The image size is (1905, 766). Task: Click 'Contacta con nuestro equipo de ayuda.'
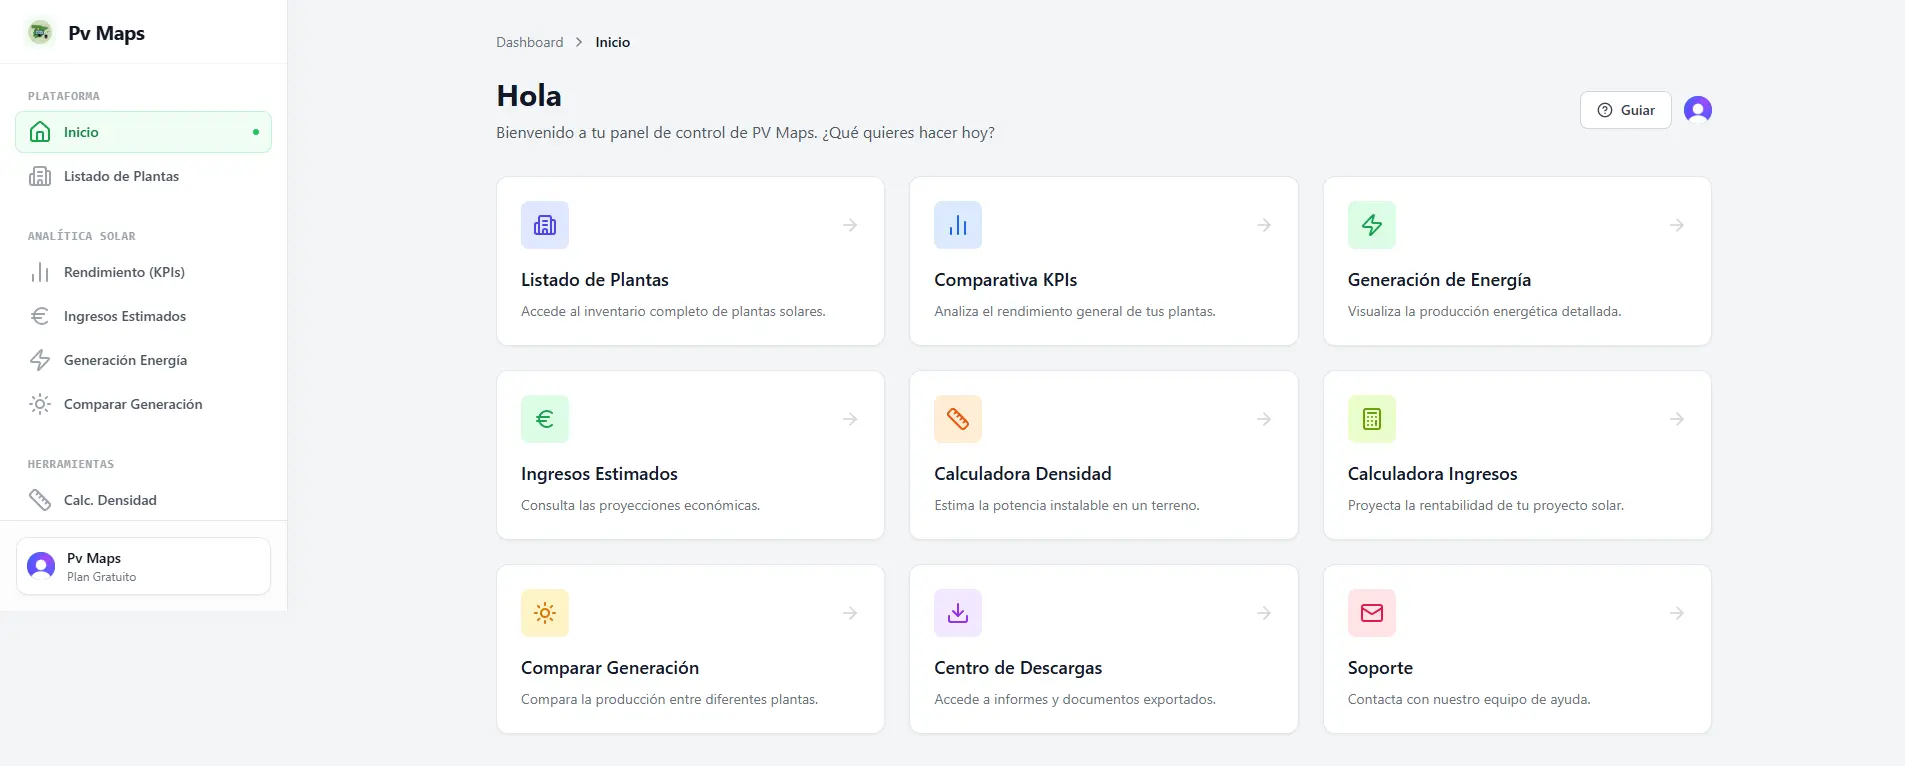(x=1469, y=699)
